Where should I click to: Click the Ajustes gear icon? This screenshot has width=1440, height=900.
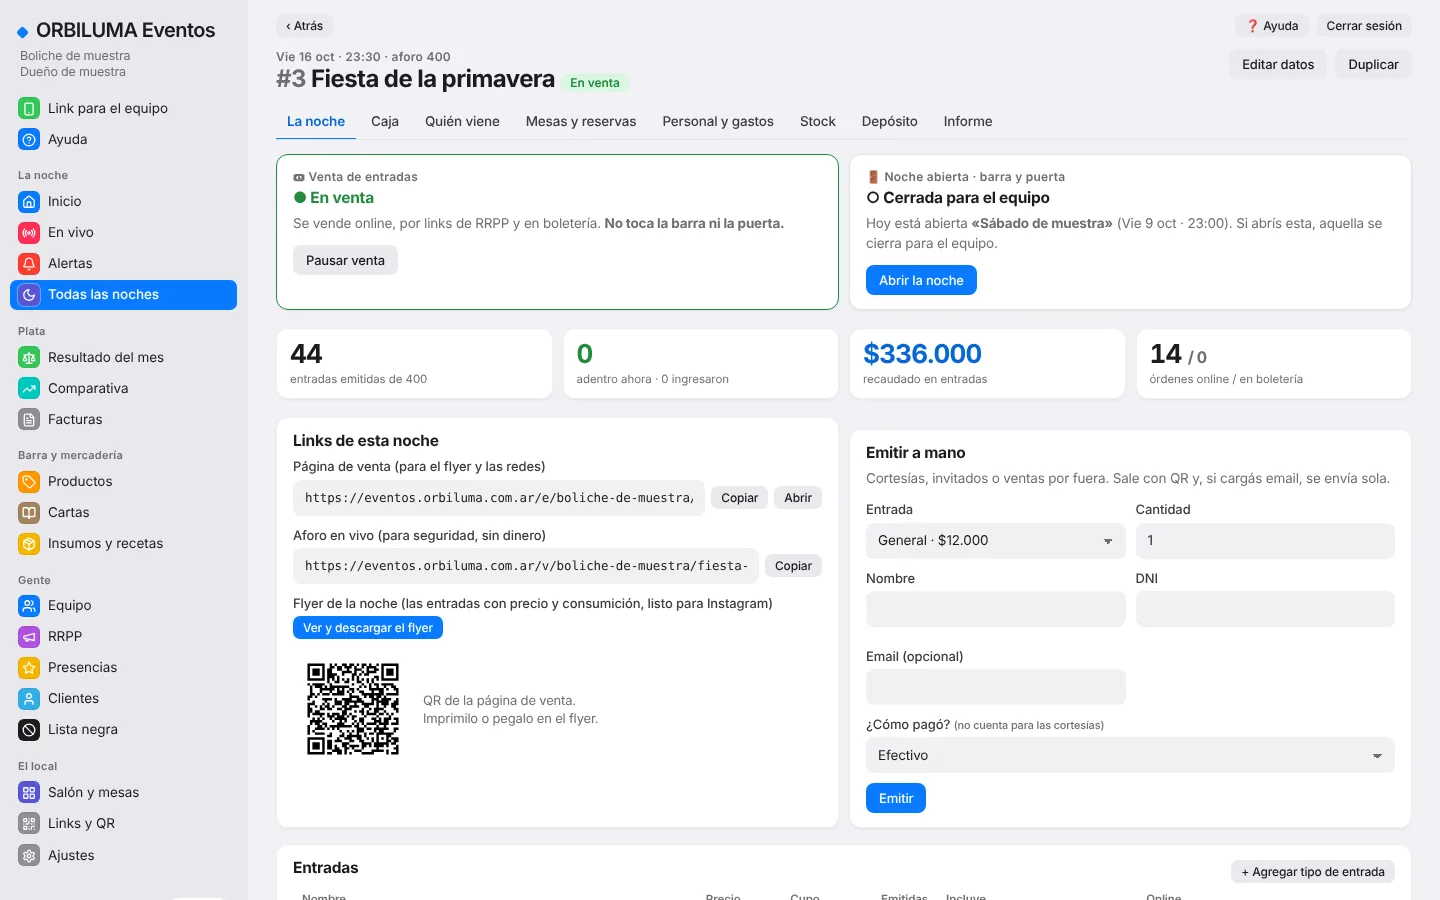click(29, 855)
